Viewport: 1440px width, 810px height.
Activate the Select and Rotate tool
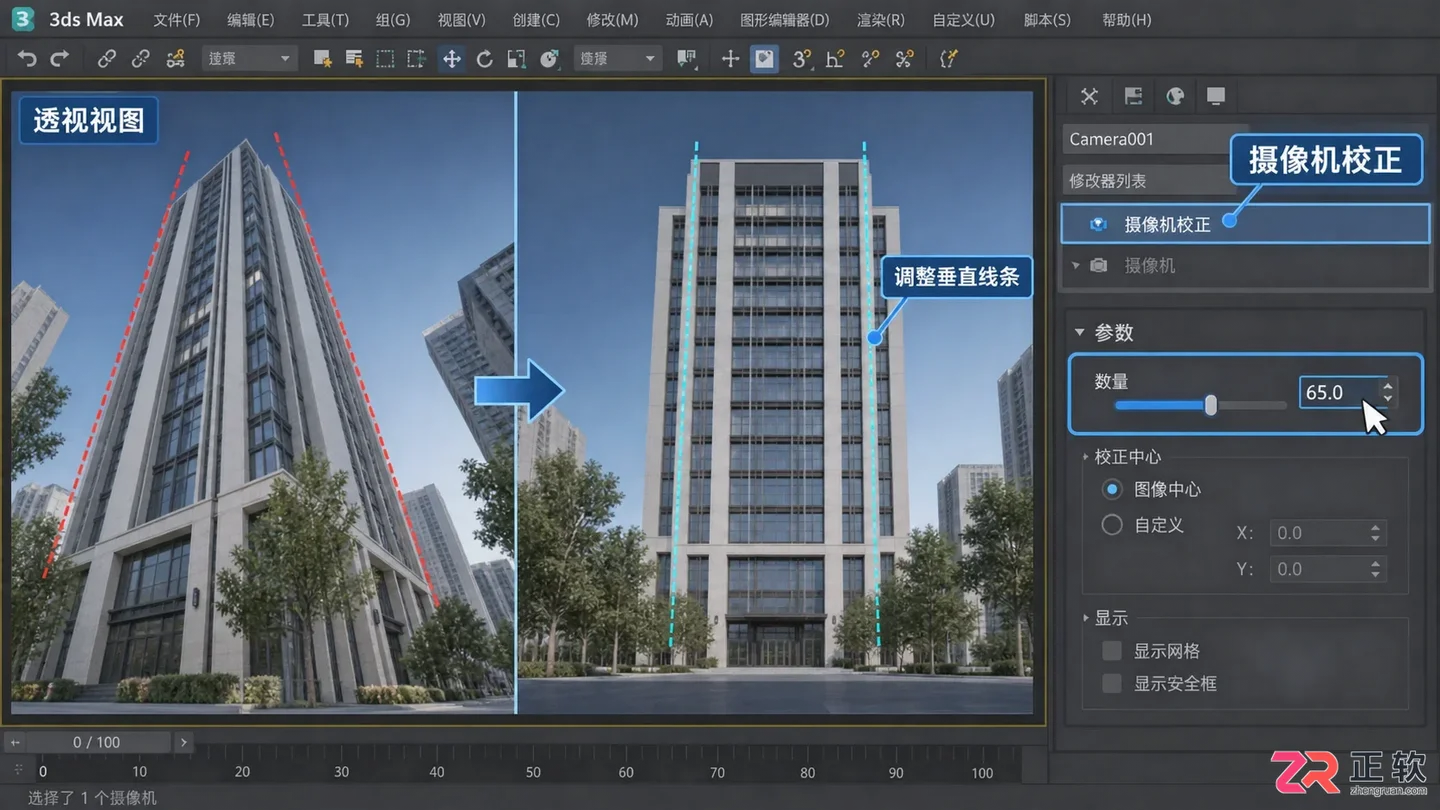pyautogui.click(x=484, y=59)
